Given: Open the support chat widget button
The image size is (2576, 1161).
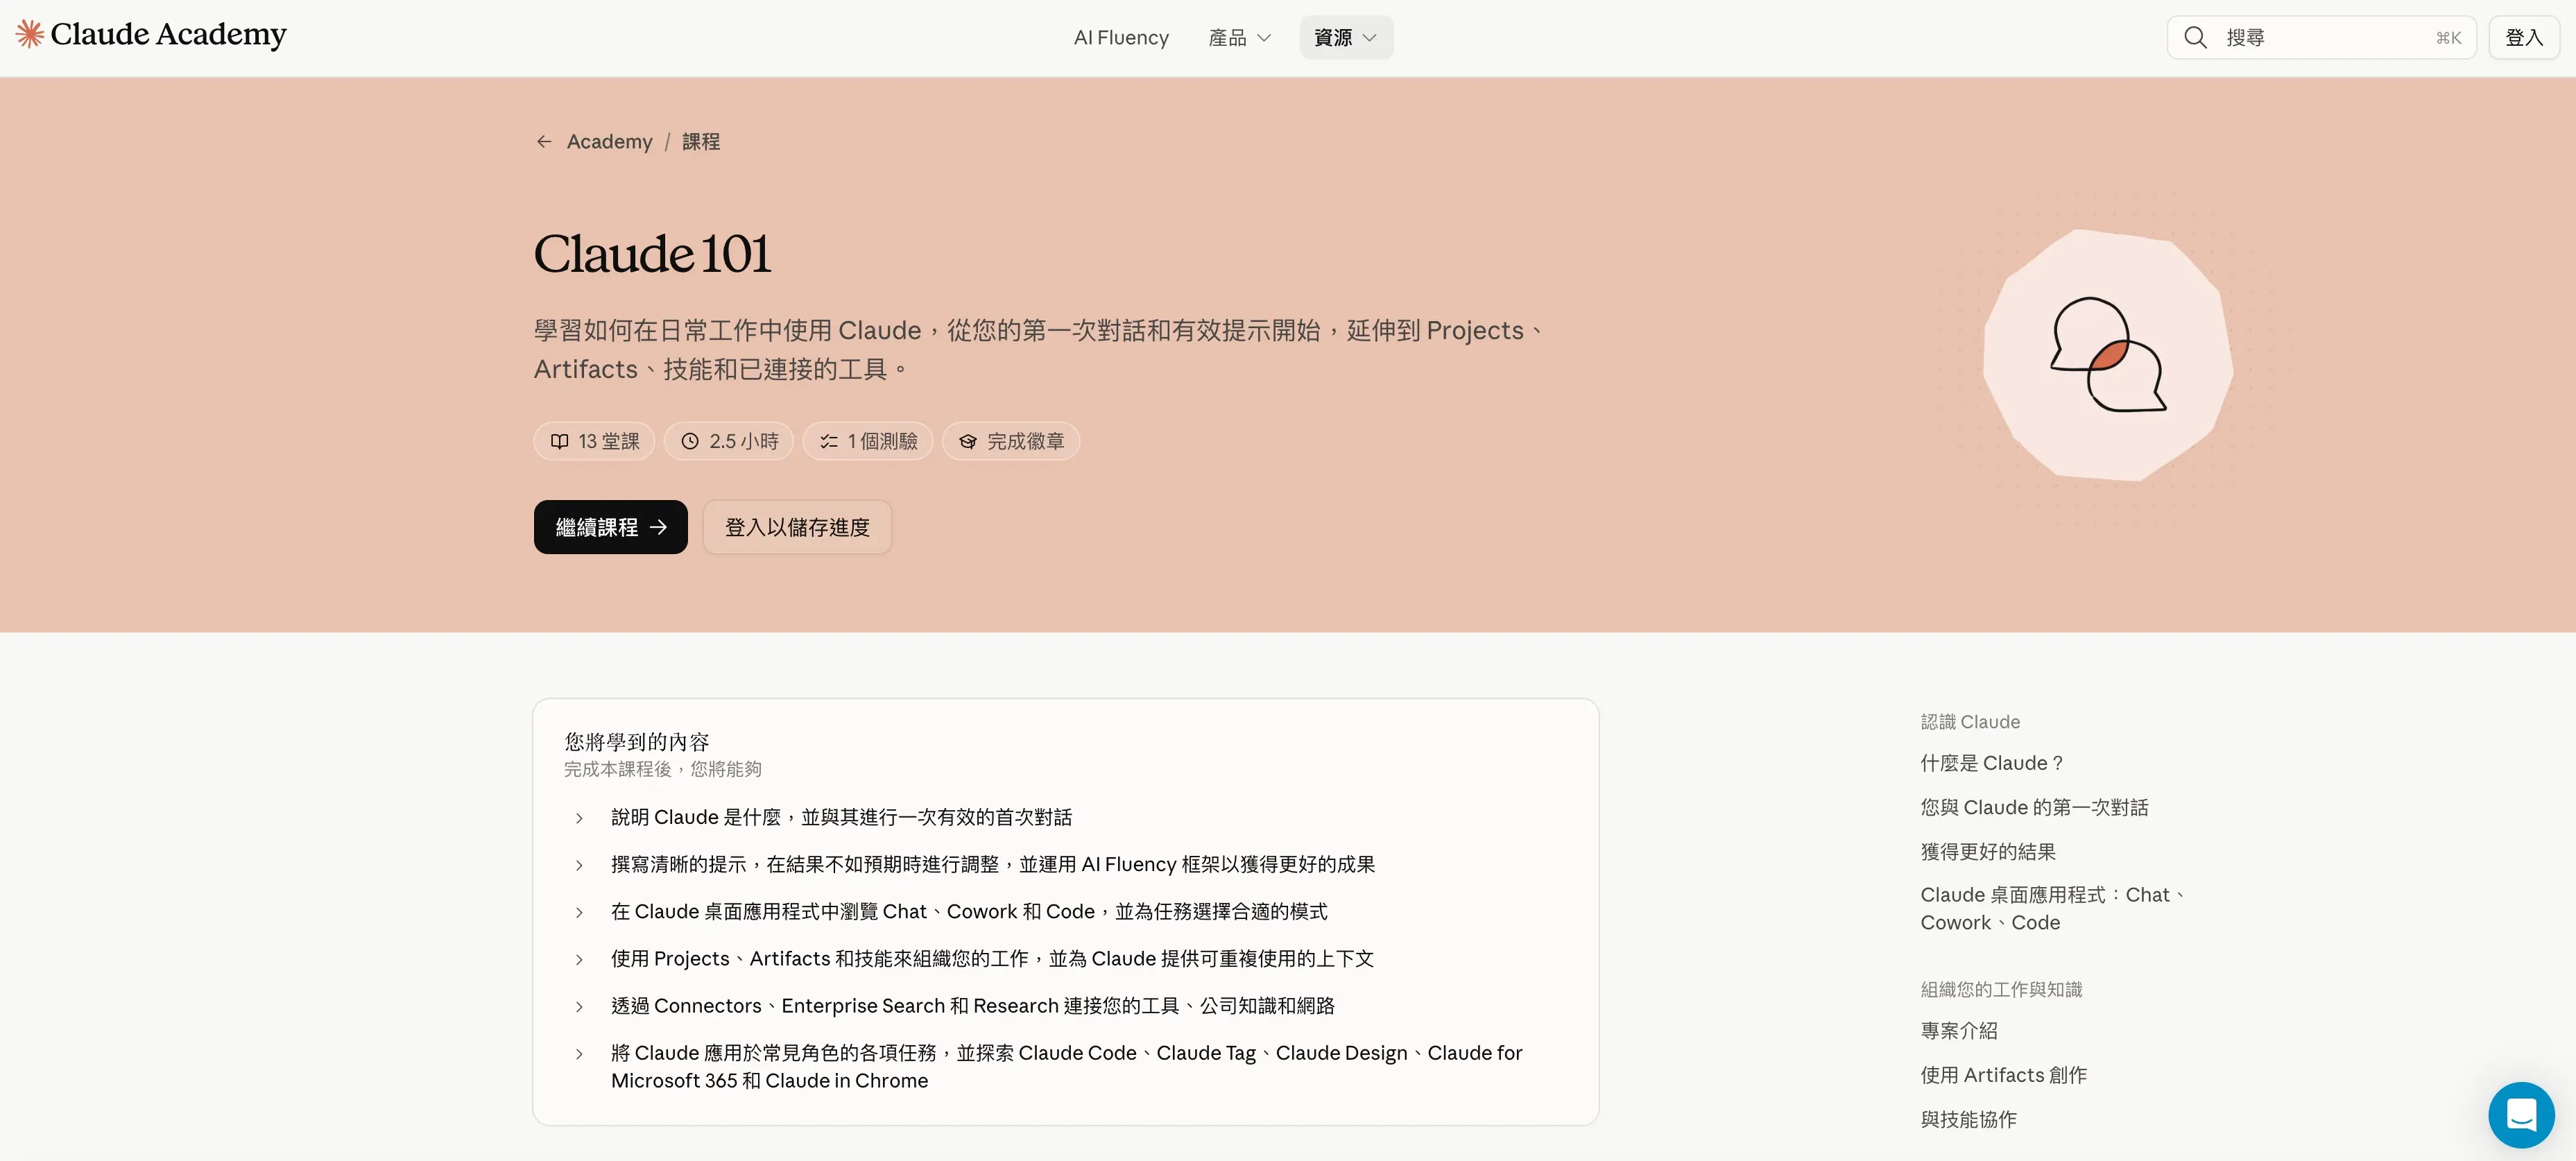Looking at the screenshot, I should (x=2521, y=1114).
